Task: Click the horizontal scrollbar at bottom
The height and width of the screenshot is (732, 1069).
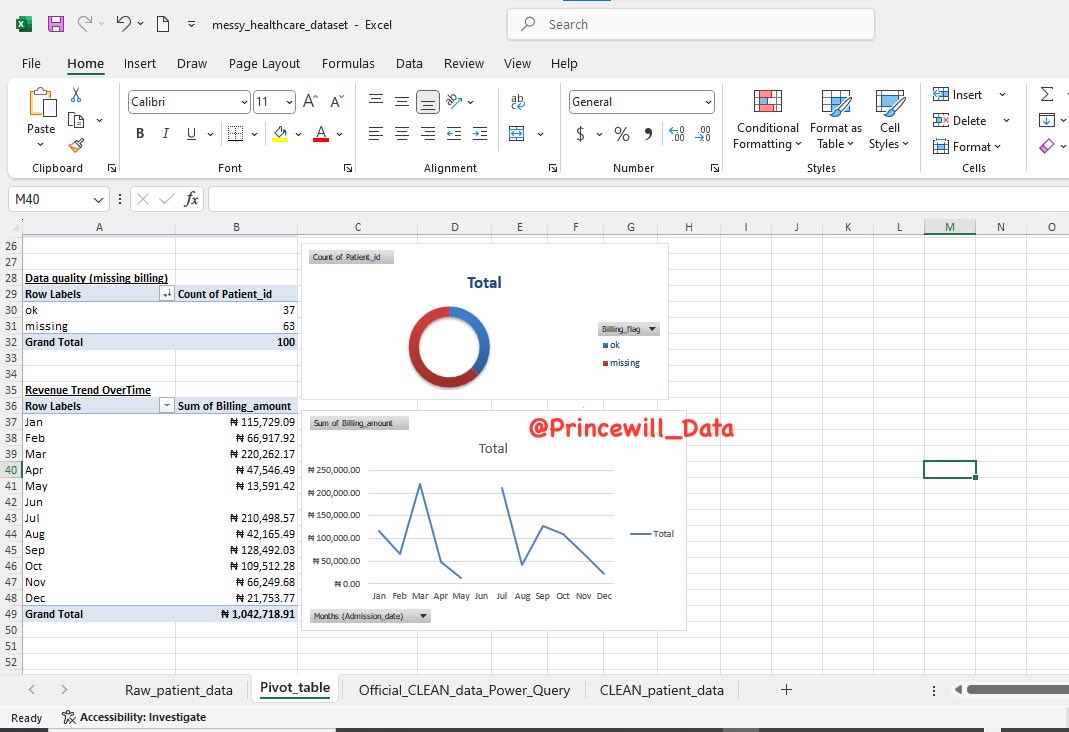Action: (x=1017, y=690)
